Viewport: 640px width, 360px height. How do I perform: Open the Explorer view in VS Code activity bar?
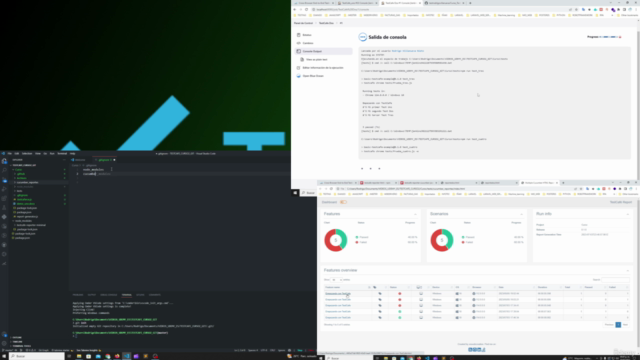[x=4, y=161]
